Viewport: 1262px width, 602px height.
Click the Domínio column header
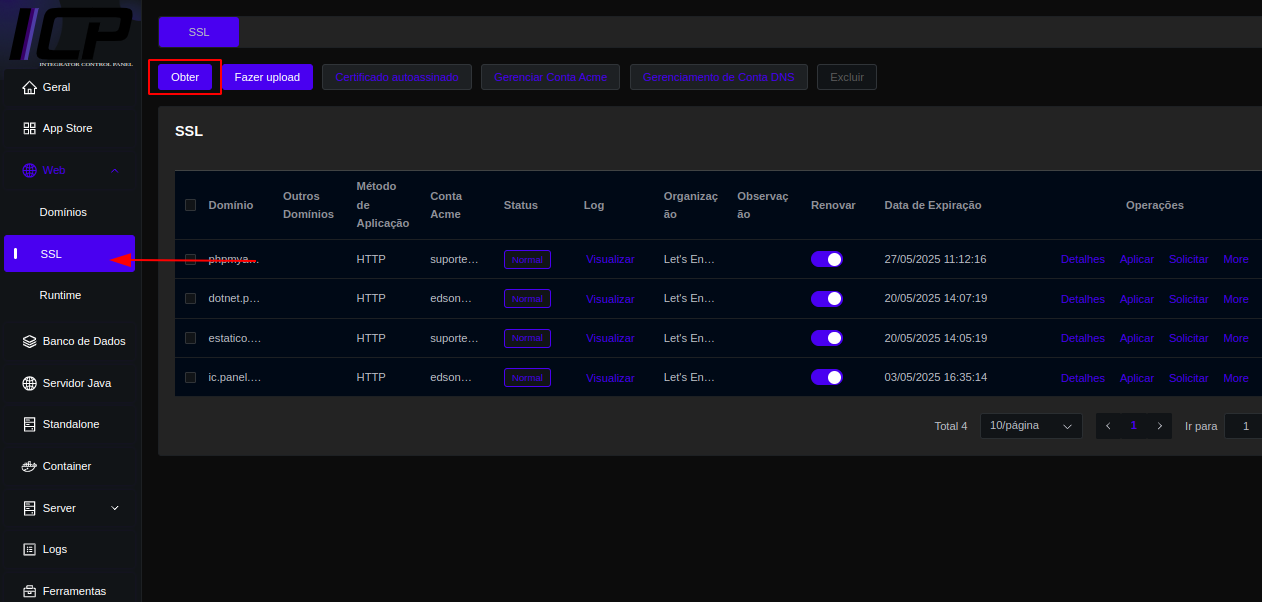(x=231, y=205)
